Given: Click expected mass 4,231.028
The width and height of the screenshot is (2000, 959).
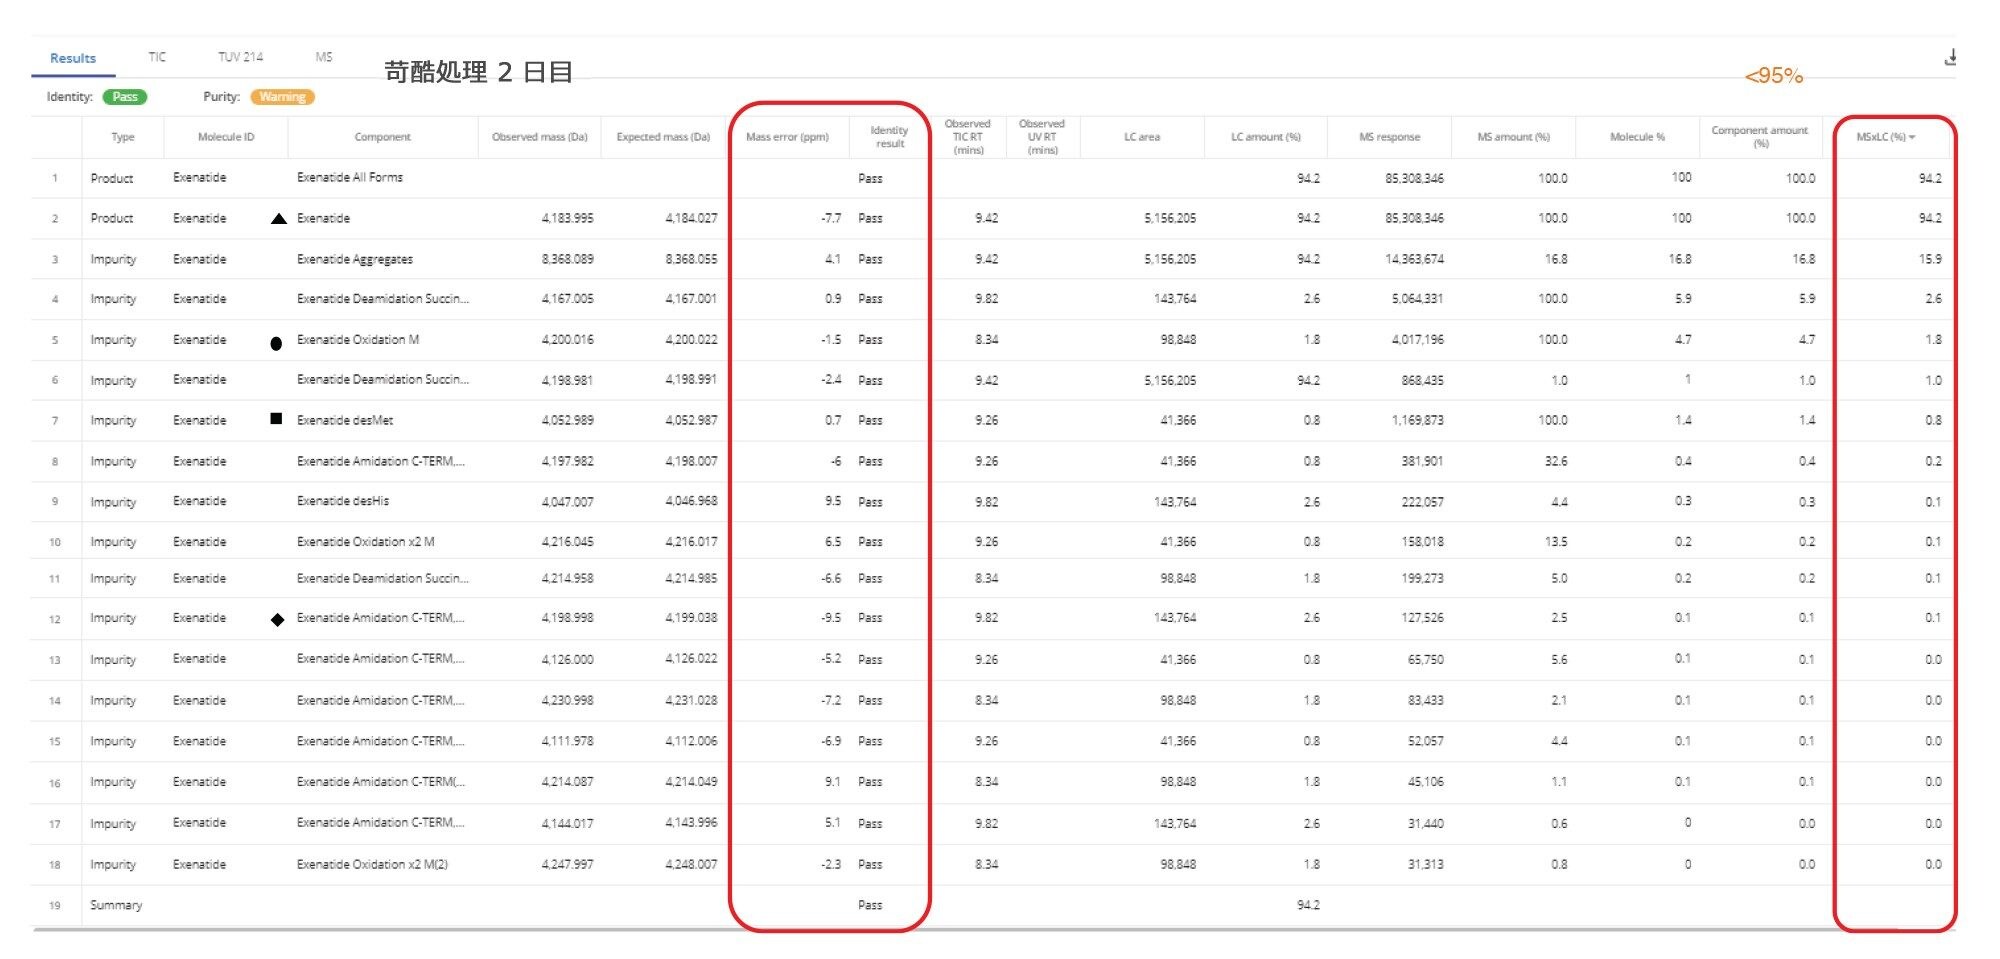Looking at the screenshot, I should point(691,700).
